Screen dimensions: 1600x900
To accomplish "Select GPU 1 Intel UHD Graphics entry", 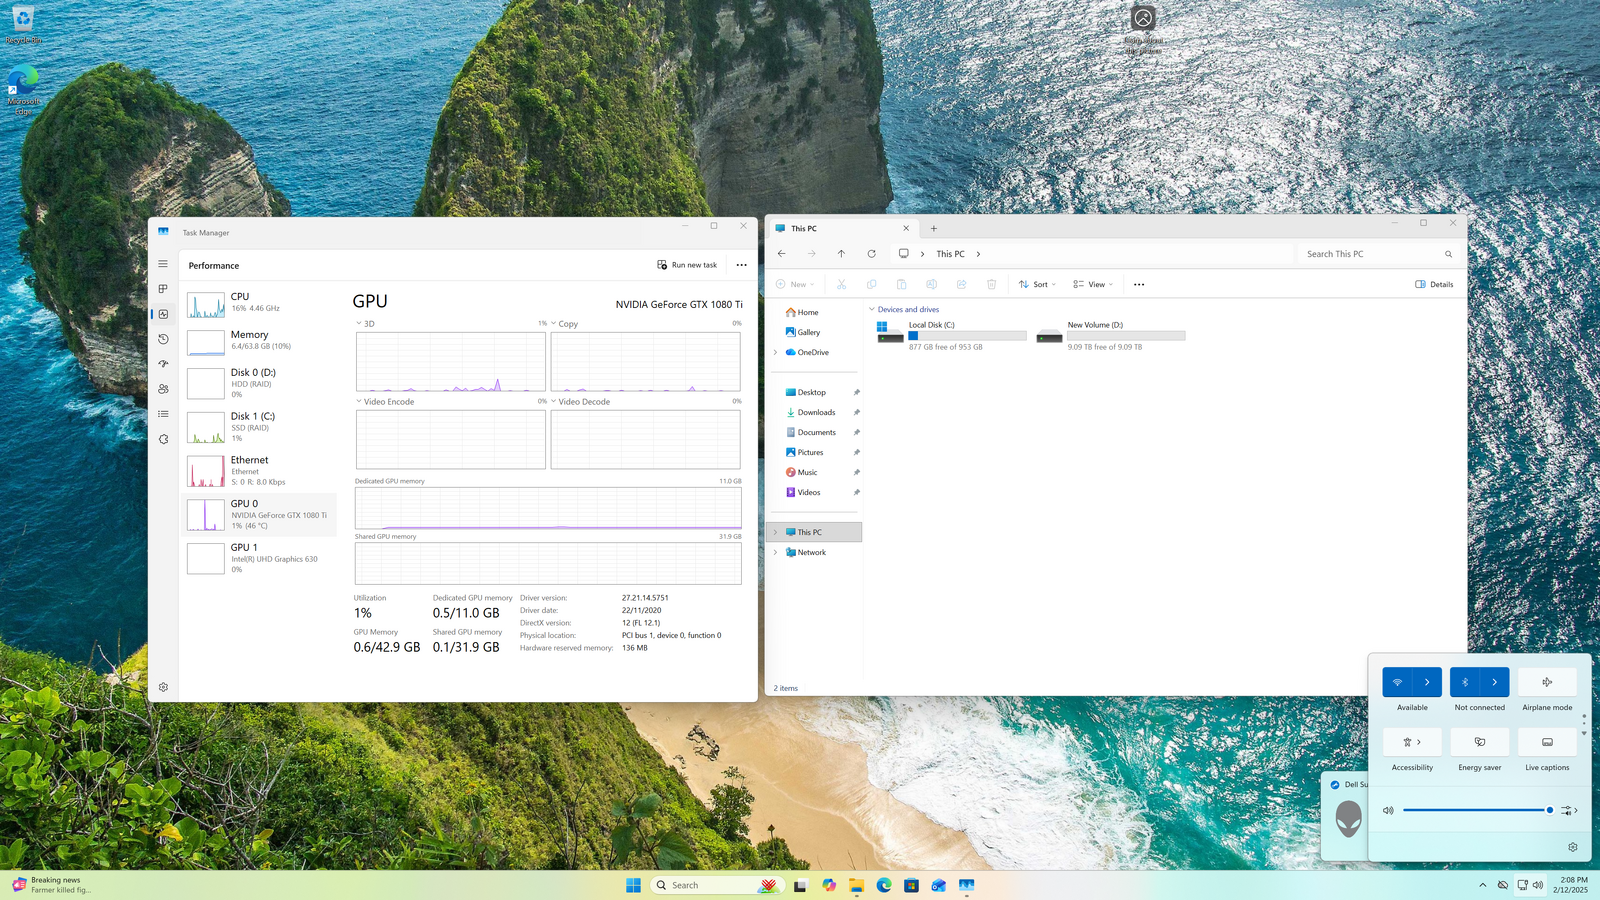I will pos(259,558).
